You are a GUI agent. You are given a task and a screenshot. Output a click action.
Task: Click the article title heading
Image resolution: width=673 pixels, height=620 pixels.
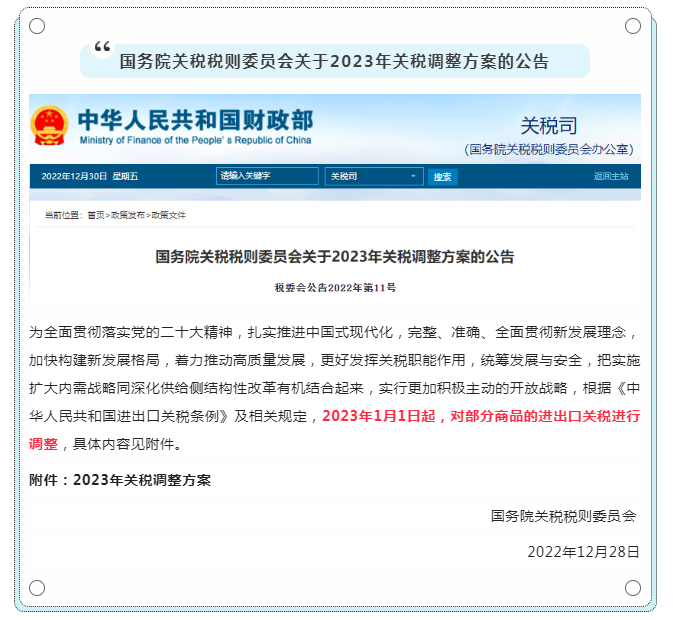[335, 257]
